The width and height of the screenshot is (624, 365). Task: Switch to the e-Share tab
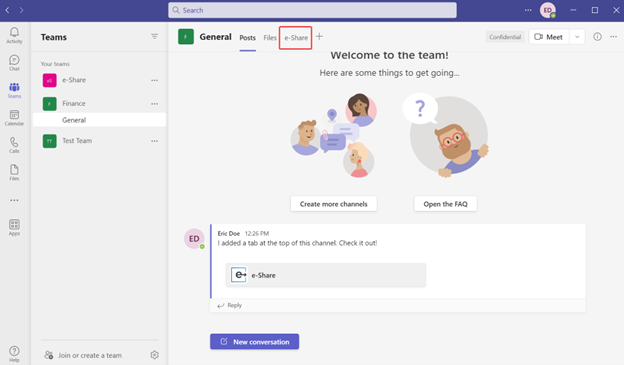296,38
